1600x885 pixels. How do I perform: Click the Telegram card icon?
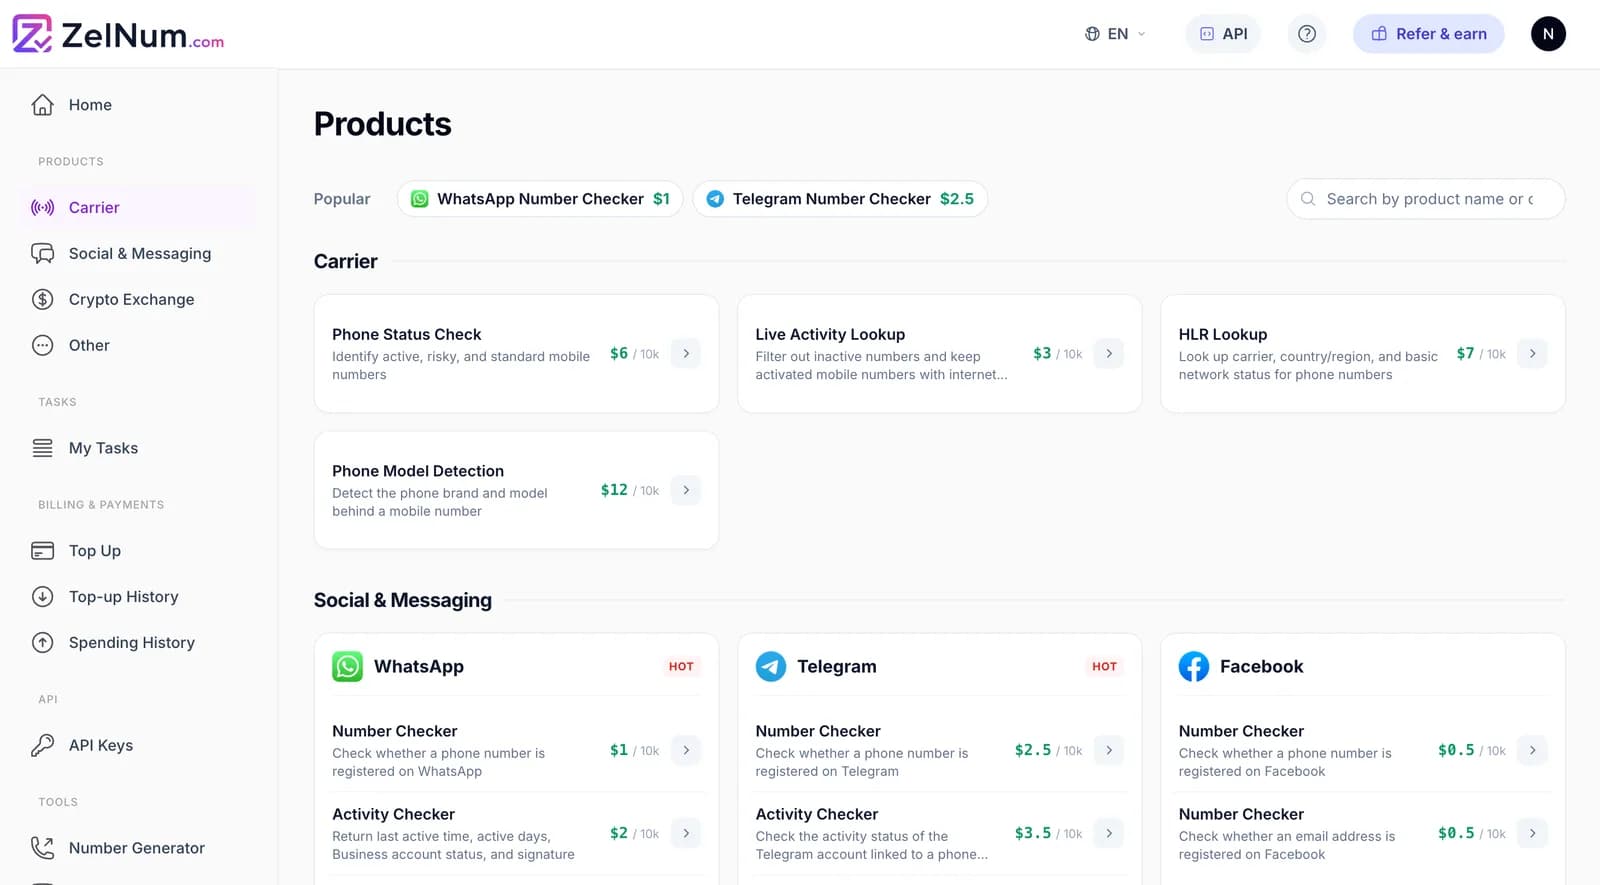pos(770,666)
